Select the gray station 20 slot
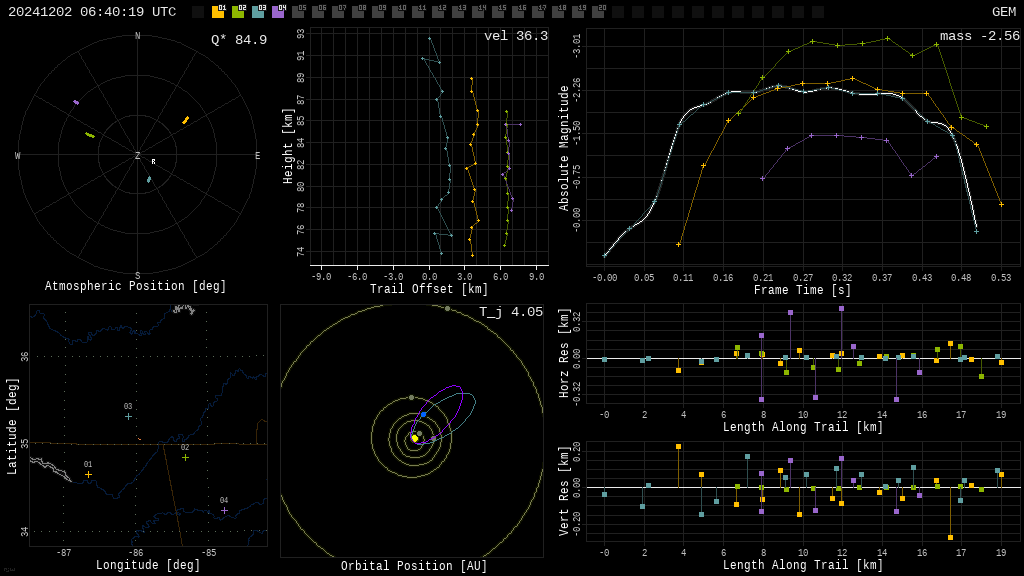Screen dimensions: 1024x576 pyautogui.click(x=598, y=12)
